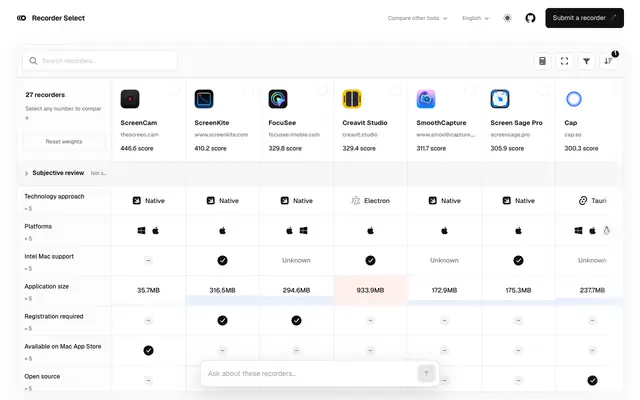The width and height of the screenshot is (640, 400).
Task: Click ScreenCam's Mac App Store checkmark
Action: click(149, 350)
